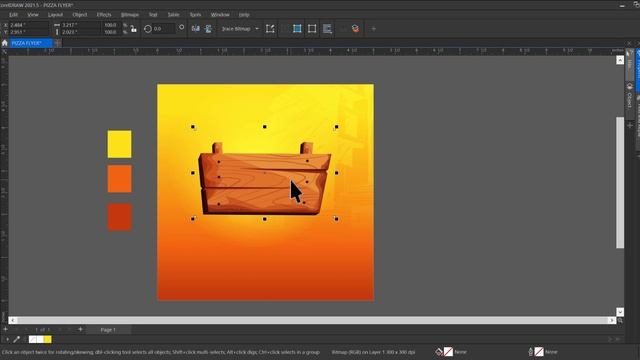Click the vertical scrollbar thumb
The height and width of the screenshot is (360, 640).
[620, 182]
